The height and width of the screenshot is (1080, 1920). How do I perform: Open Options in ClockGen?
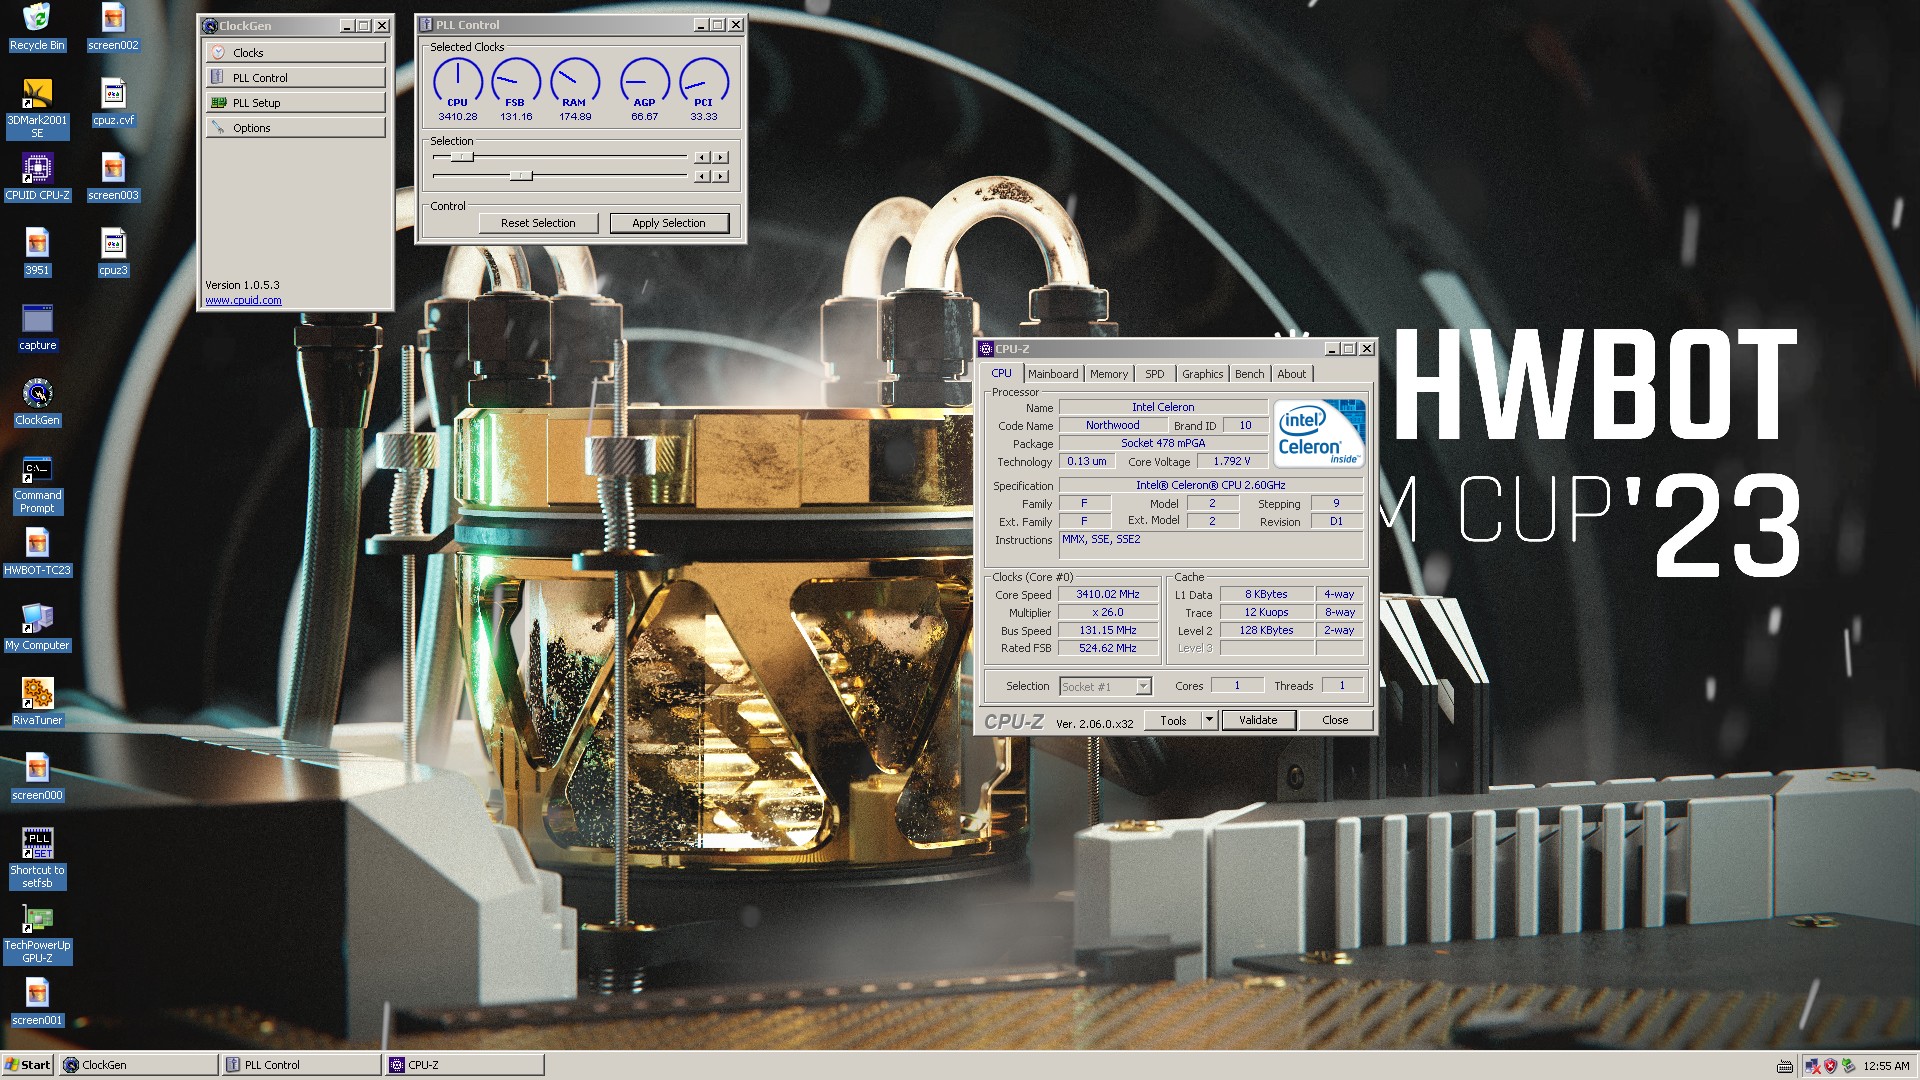pos(295,127)
